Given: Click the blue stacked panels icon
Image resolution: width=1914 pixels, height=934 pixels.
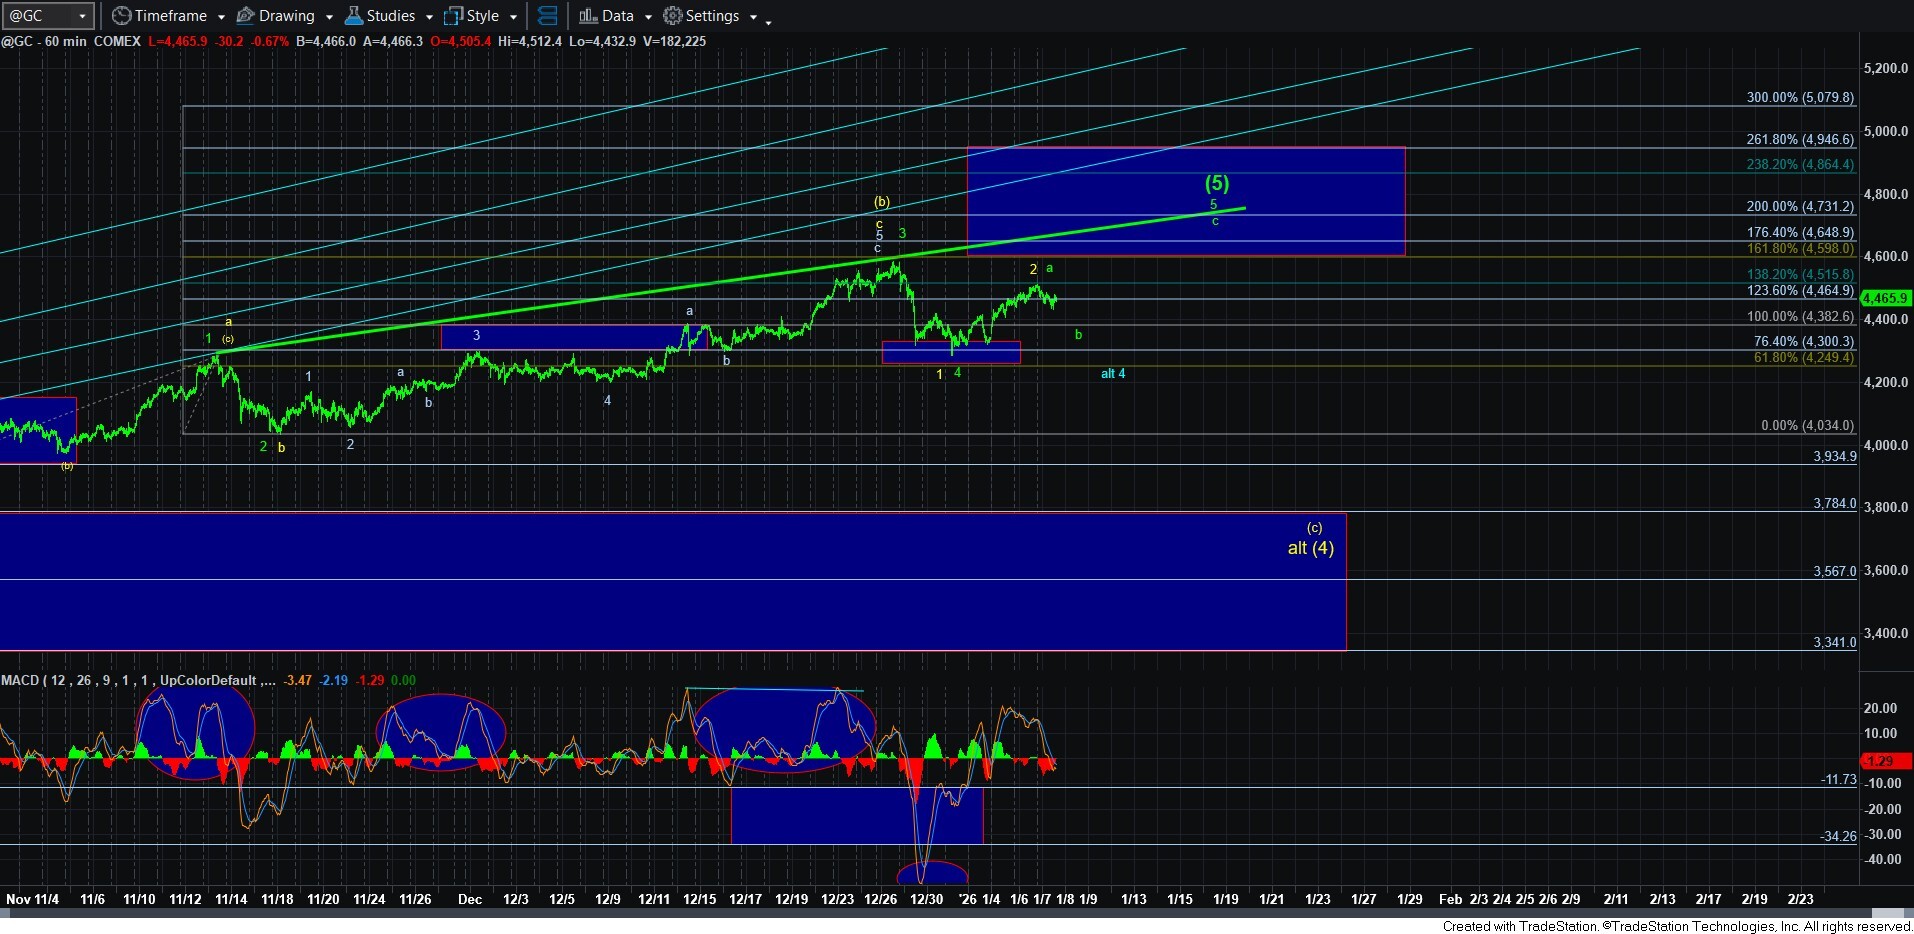Looking at the screenshot, I should point(547,16).
